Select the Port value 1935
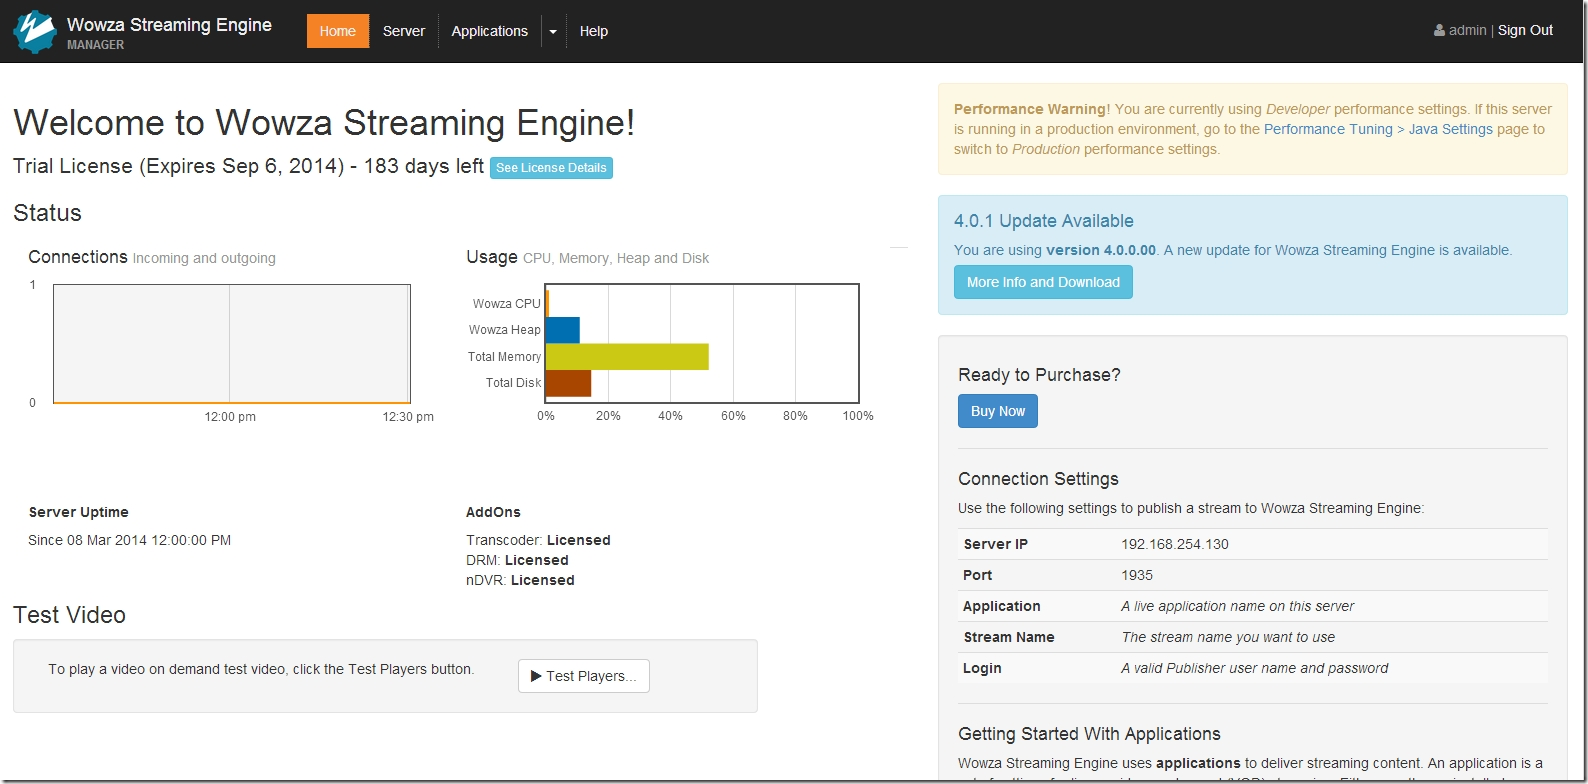This screenshot has height=784, width=1588. pyautogui.click(x=1137, y=575)
